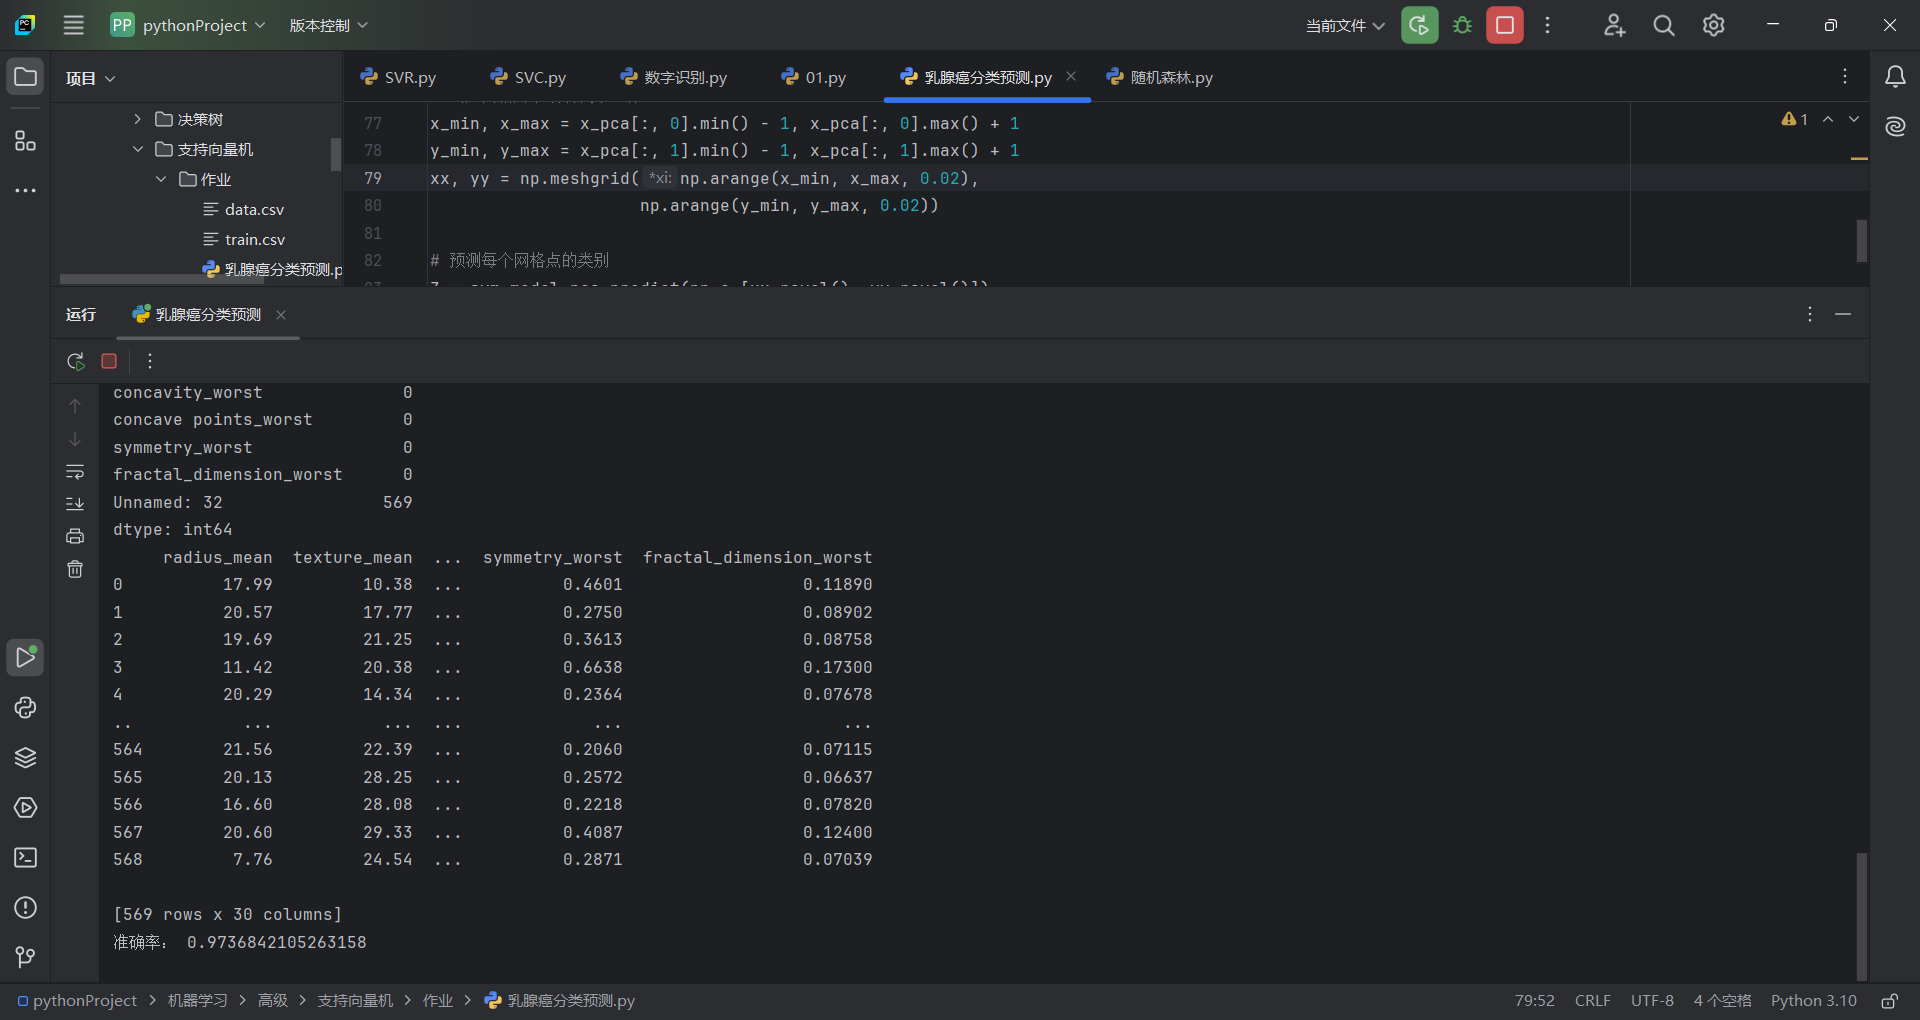Collapse the 支持向量机 folder
1920x1020 pixels.
pos(138,149)
